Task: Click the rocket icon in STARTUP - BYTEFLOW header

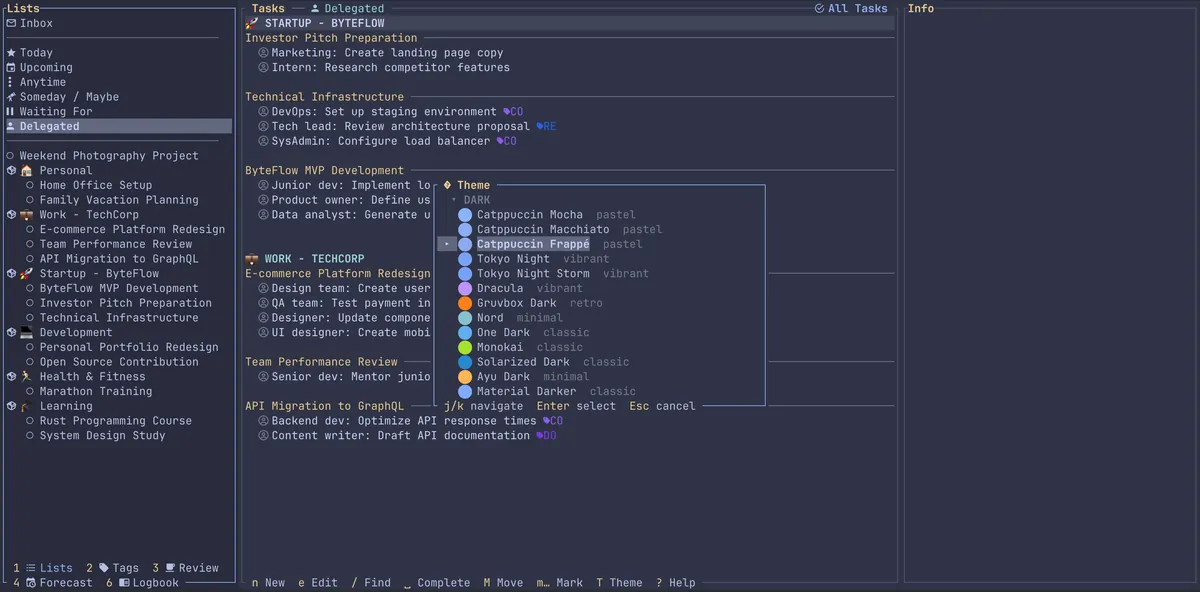Action: (x=252, y=23)
